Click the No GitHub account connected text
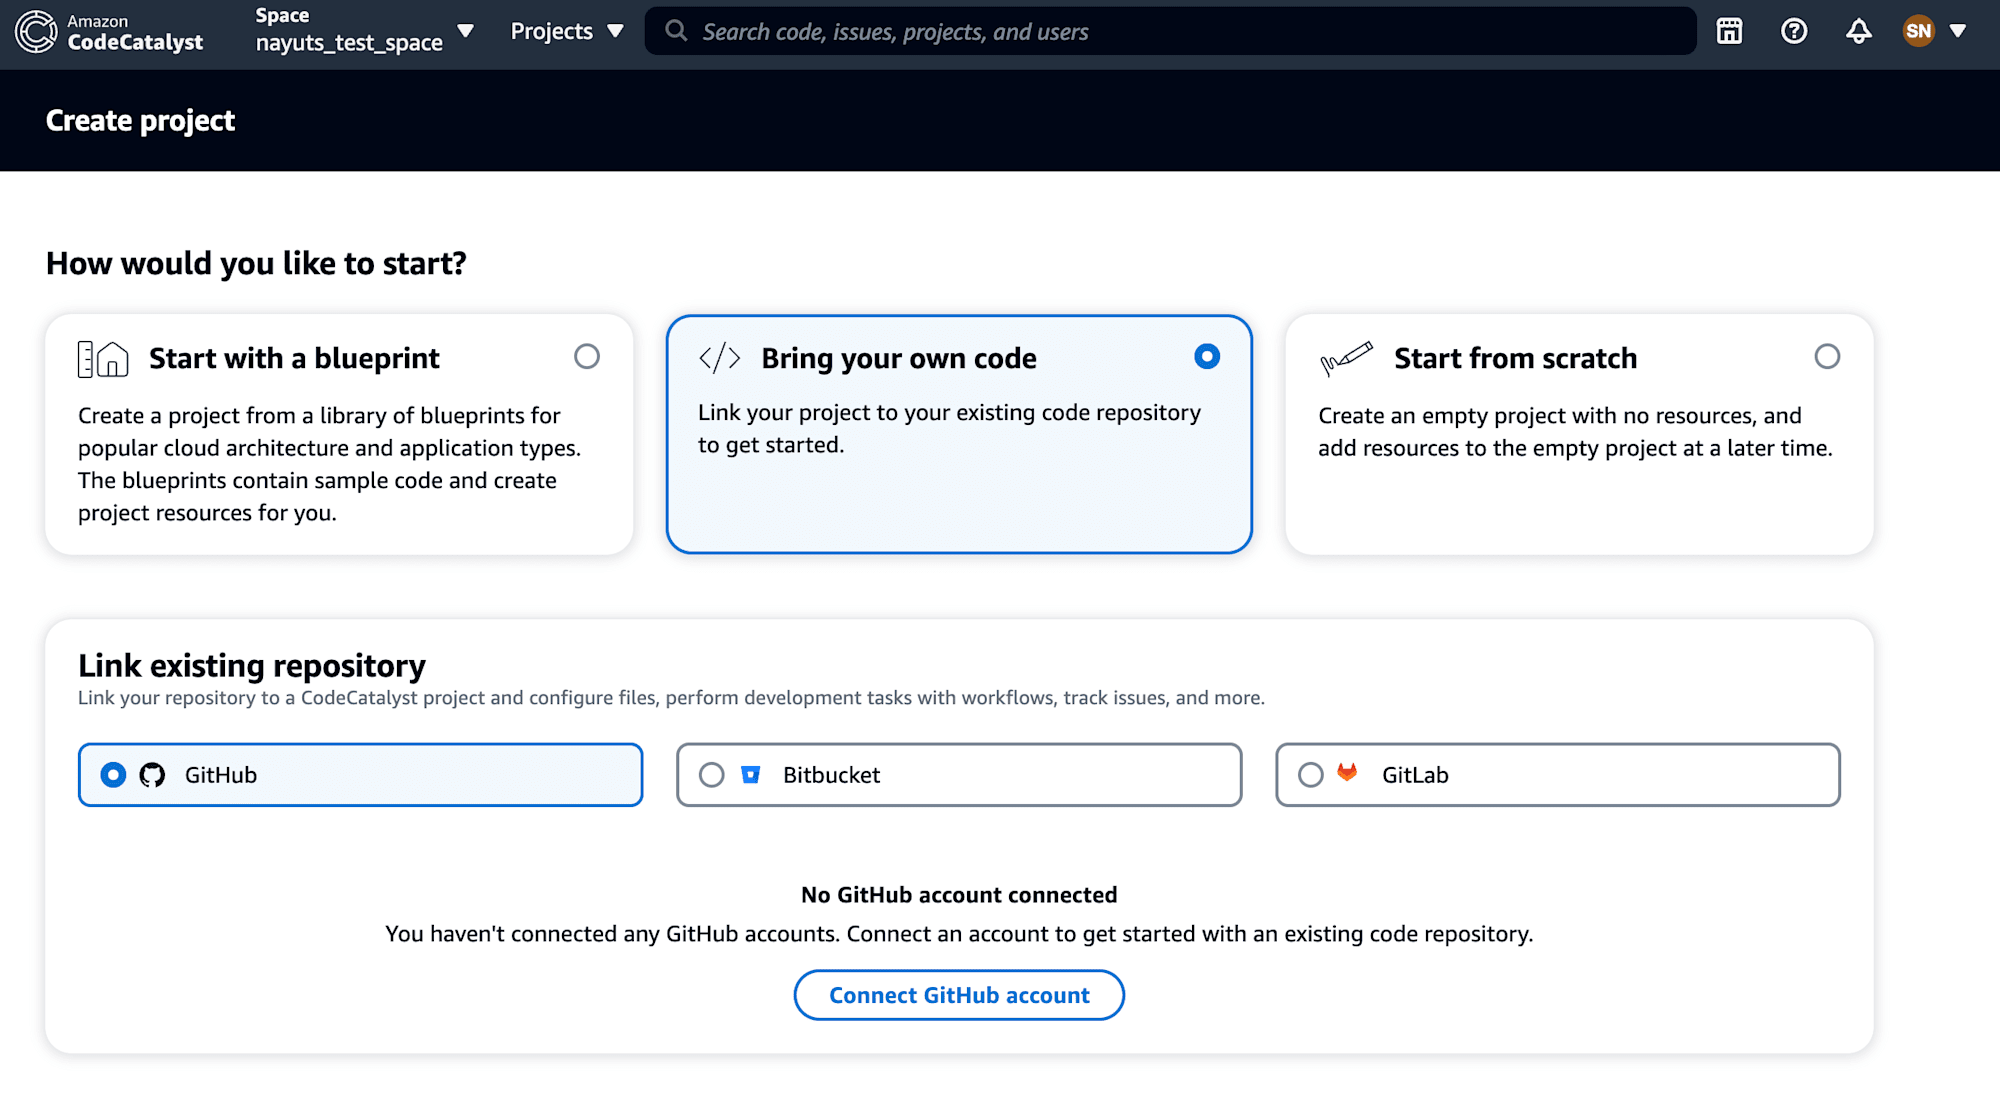 click(x=959, y=895)
